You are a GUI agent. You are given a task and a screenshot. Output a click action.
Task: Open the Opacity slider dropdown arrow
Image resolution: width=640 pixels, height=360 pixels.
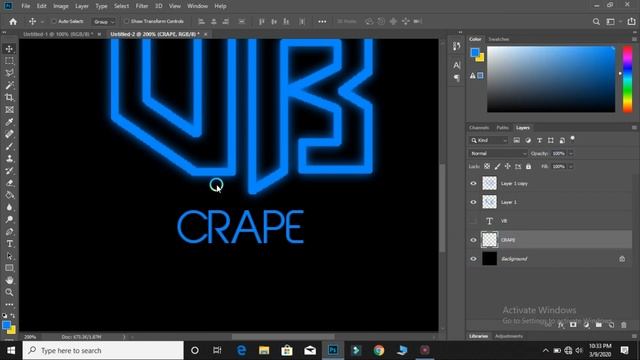(571, 153)
